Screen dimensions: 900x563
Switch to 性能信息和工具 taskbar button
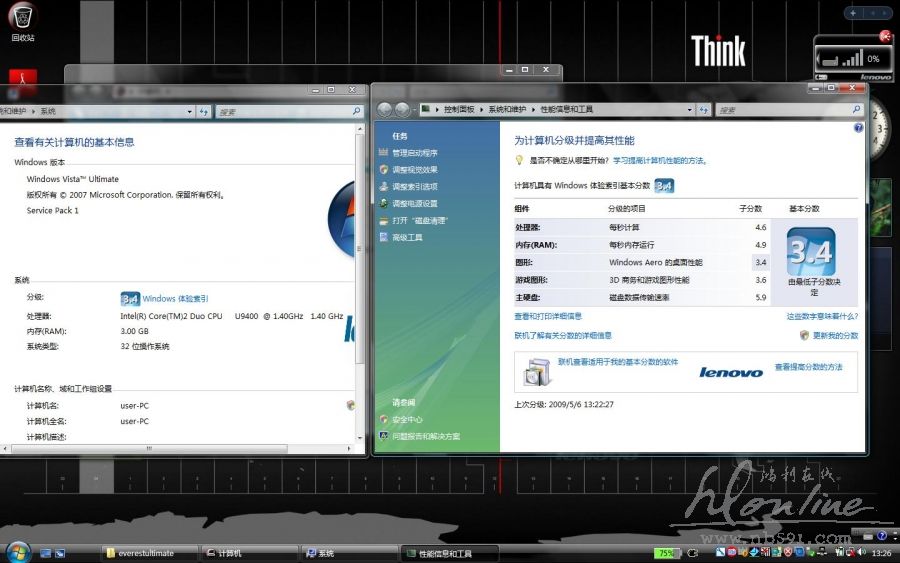click(451, 553)
